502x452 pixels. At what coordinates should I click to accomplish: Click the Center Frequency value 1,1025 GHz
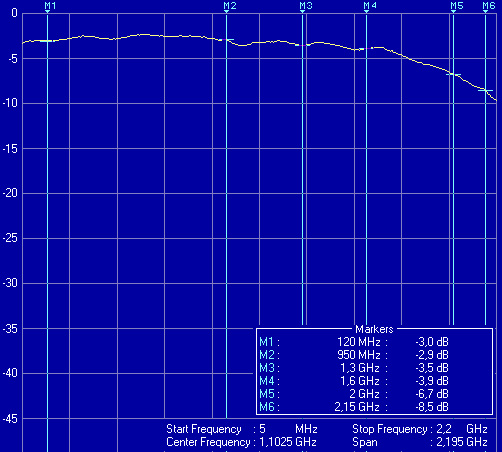[x=288, y=442]
